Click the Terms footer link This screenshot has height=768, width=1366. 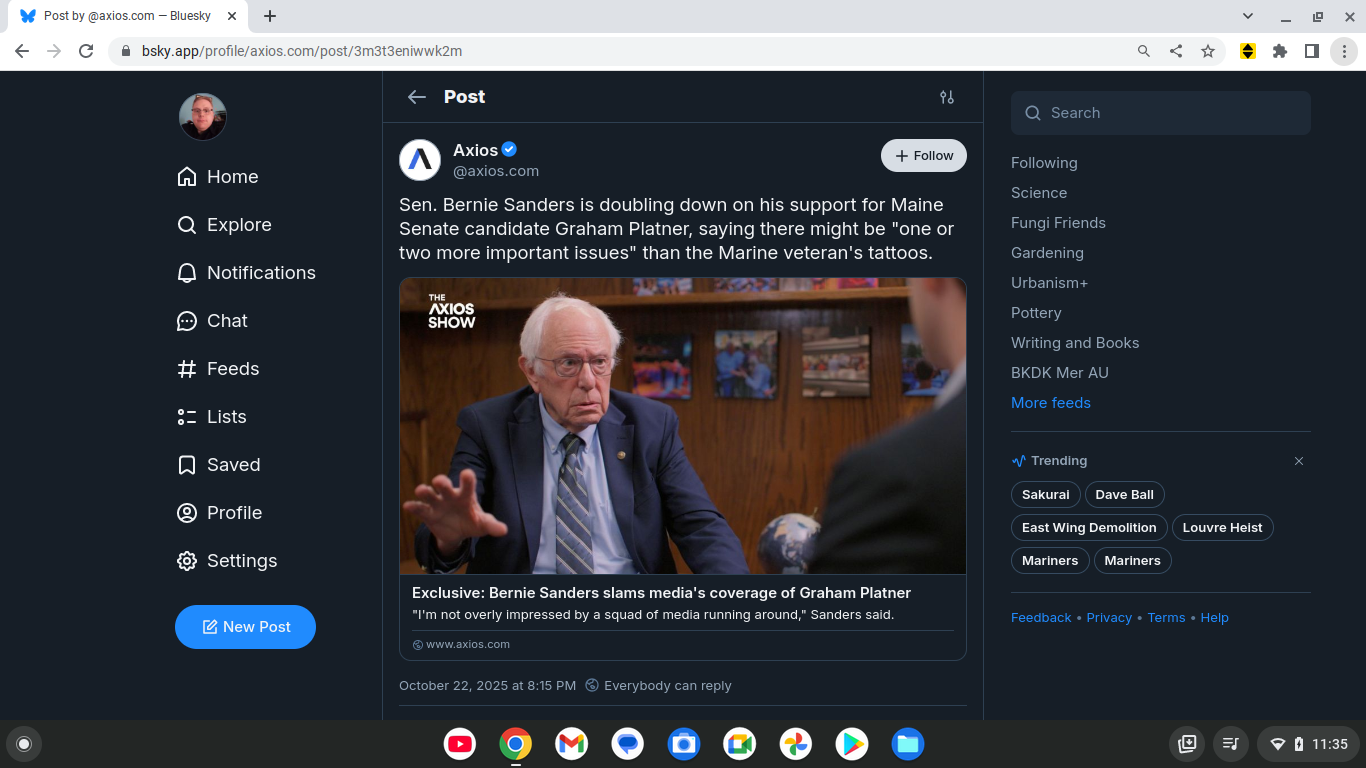(1166, 618)
